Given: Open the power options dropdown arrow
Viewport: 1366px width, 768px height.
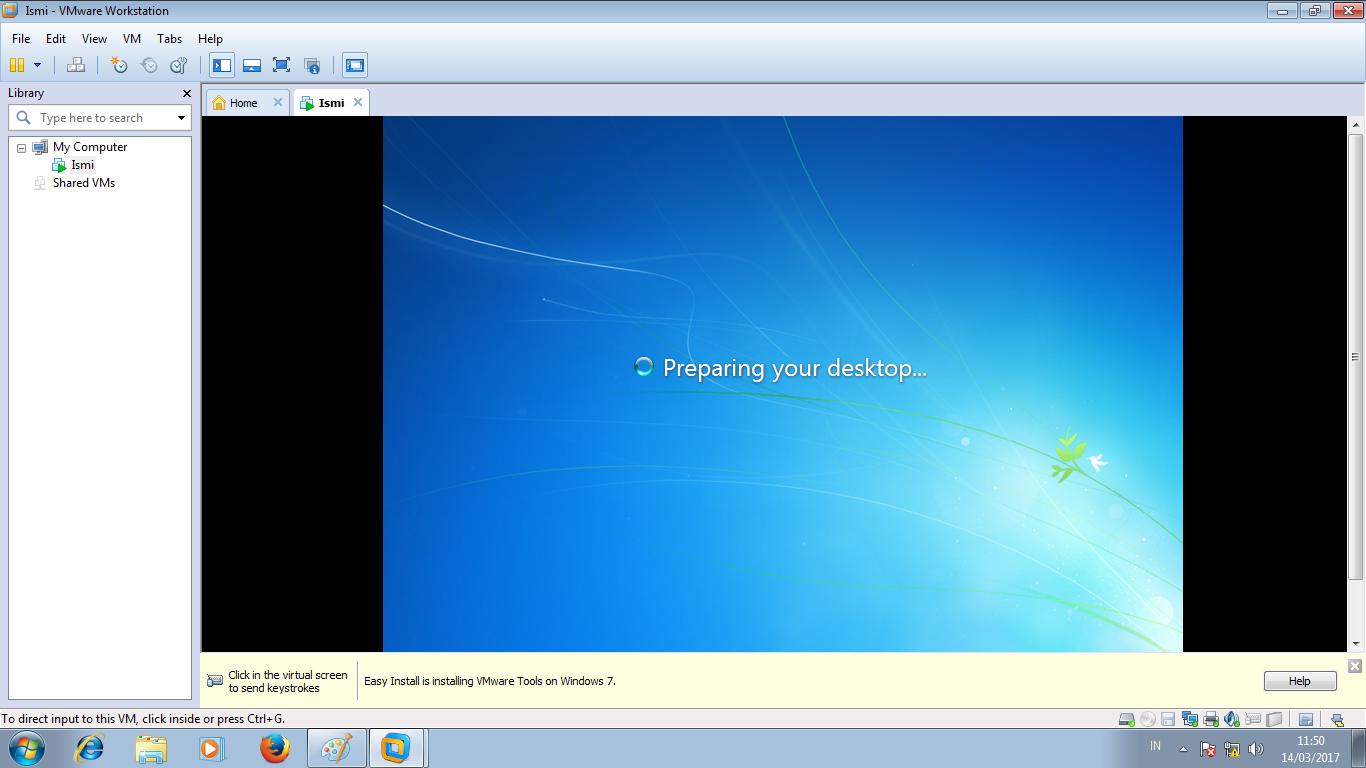Looking at the screenshot, I should 38,65.
